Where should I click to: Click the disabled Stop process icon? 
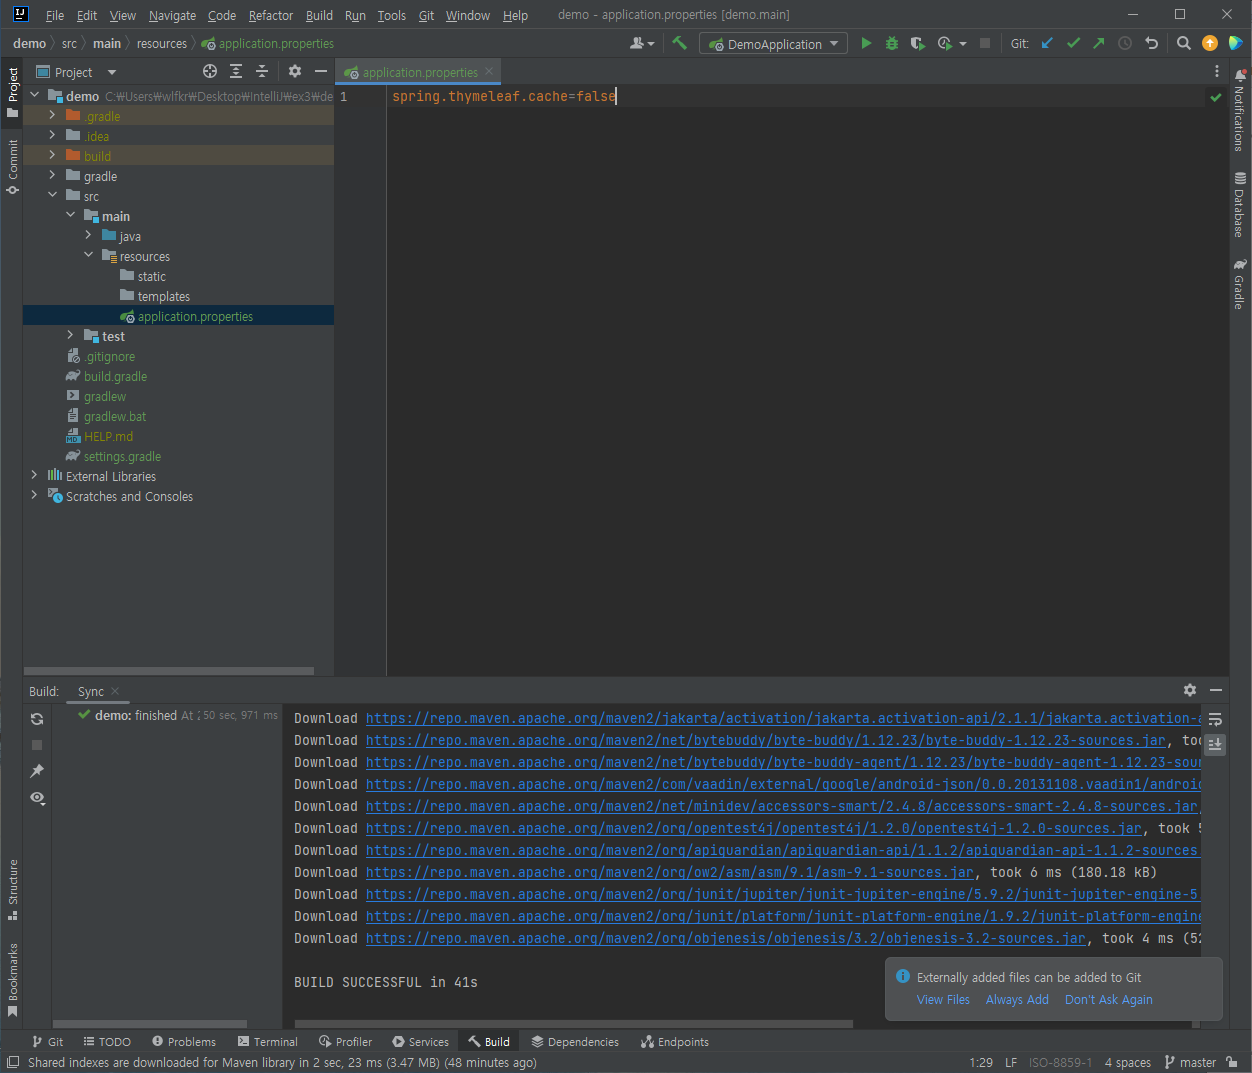coord(985,43)
